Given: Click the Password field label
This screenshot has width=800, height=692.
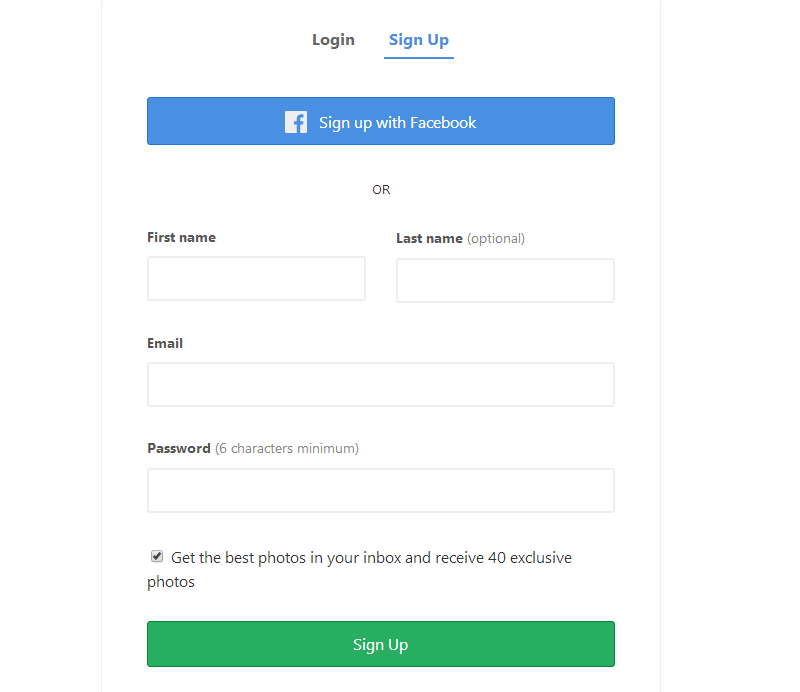Looking at the screenshot, I should coord(179,449).
